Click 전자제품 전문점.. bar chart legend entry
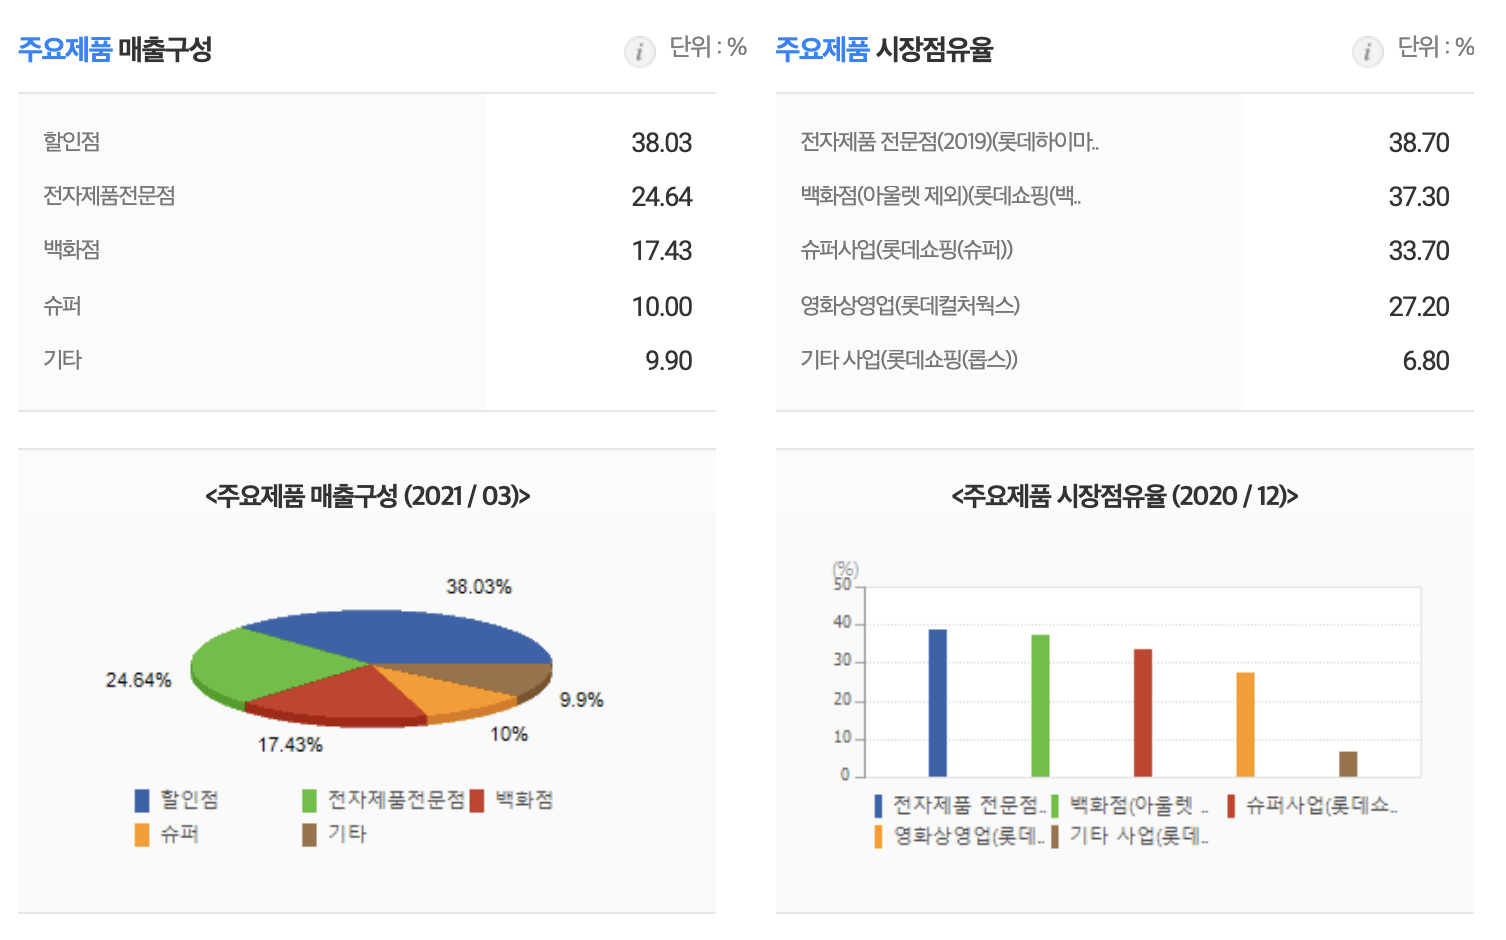This screenshot has width=1506, height=940. (960, 806)
